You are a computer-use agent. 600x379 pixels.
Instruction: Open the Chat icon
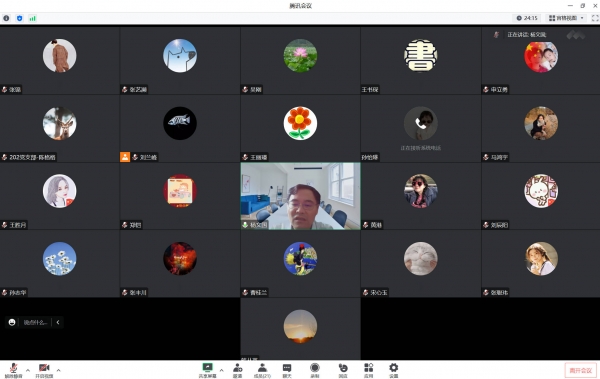287,370
